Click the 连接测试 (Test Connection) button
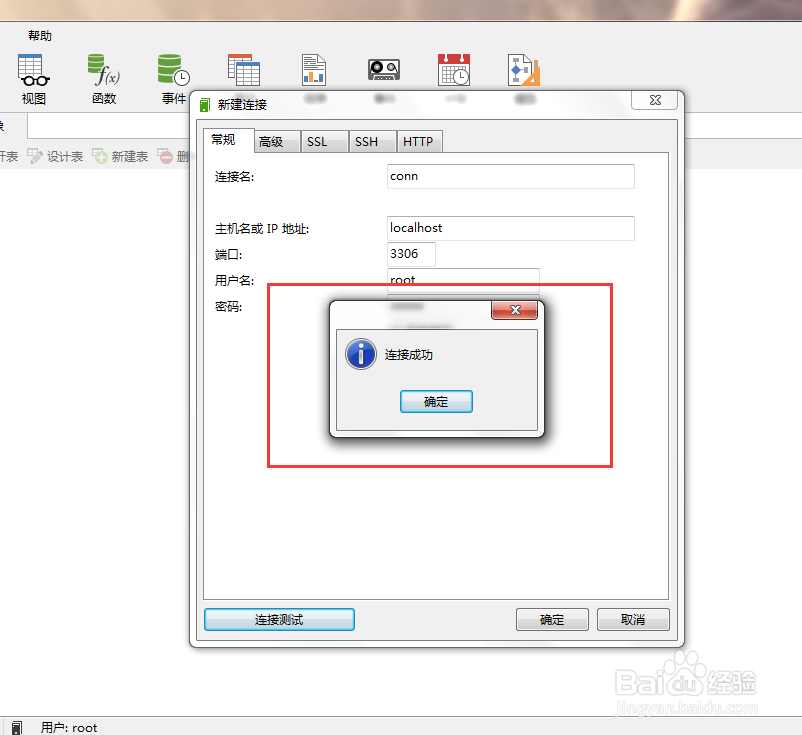Image resolution: width=802 pixels, height=735 pixels. (x=278, y=619)
